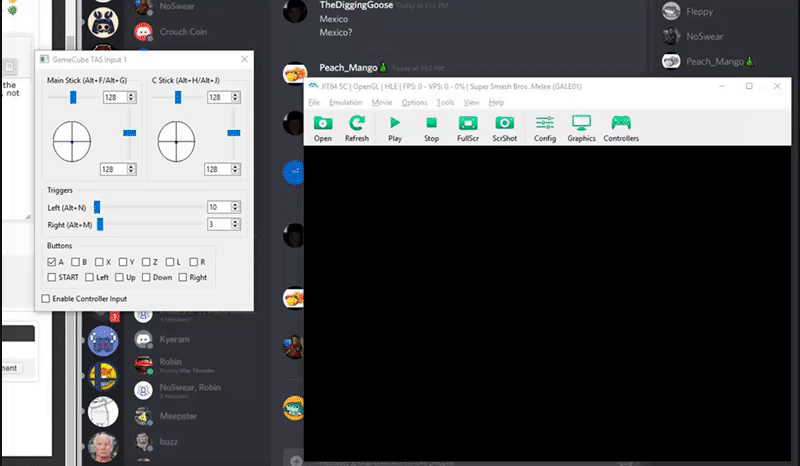The image size is (800, 466).
Task: Click the Main Stick Y value field
Action: [113, 169]
